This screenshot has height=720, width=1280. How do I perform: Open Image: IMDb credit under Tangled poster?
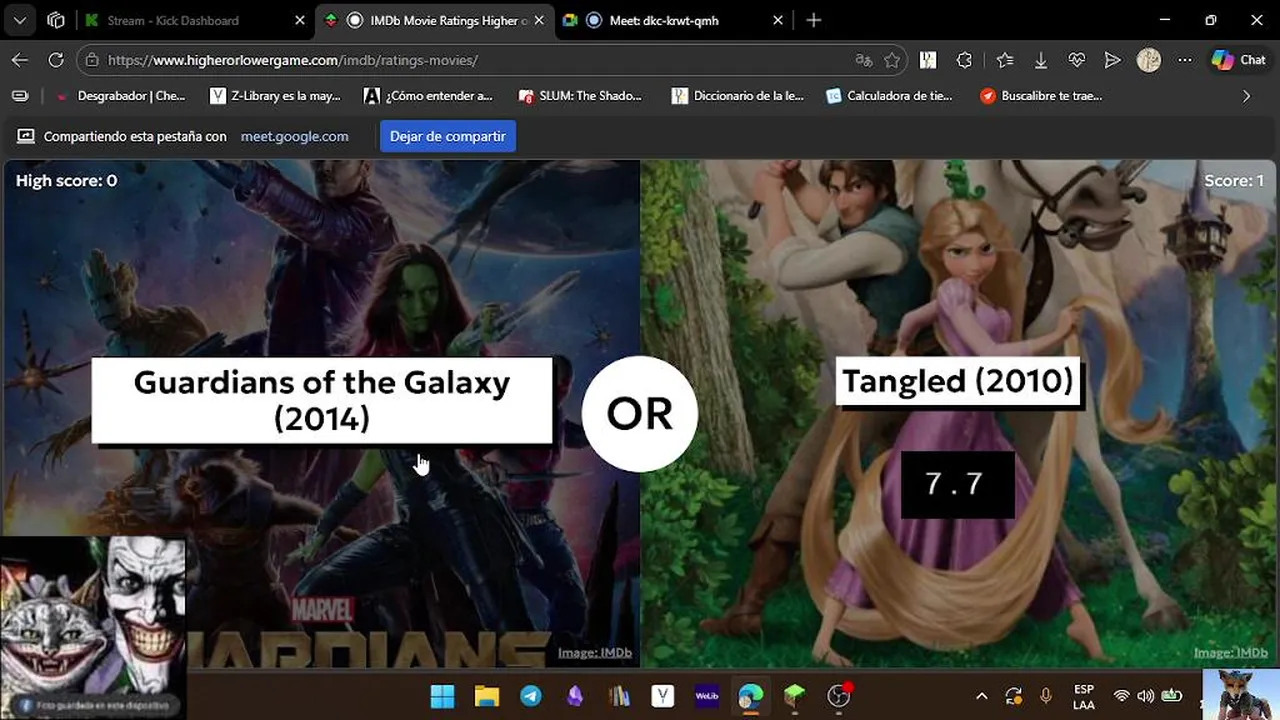[1231, 653]
